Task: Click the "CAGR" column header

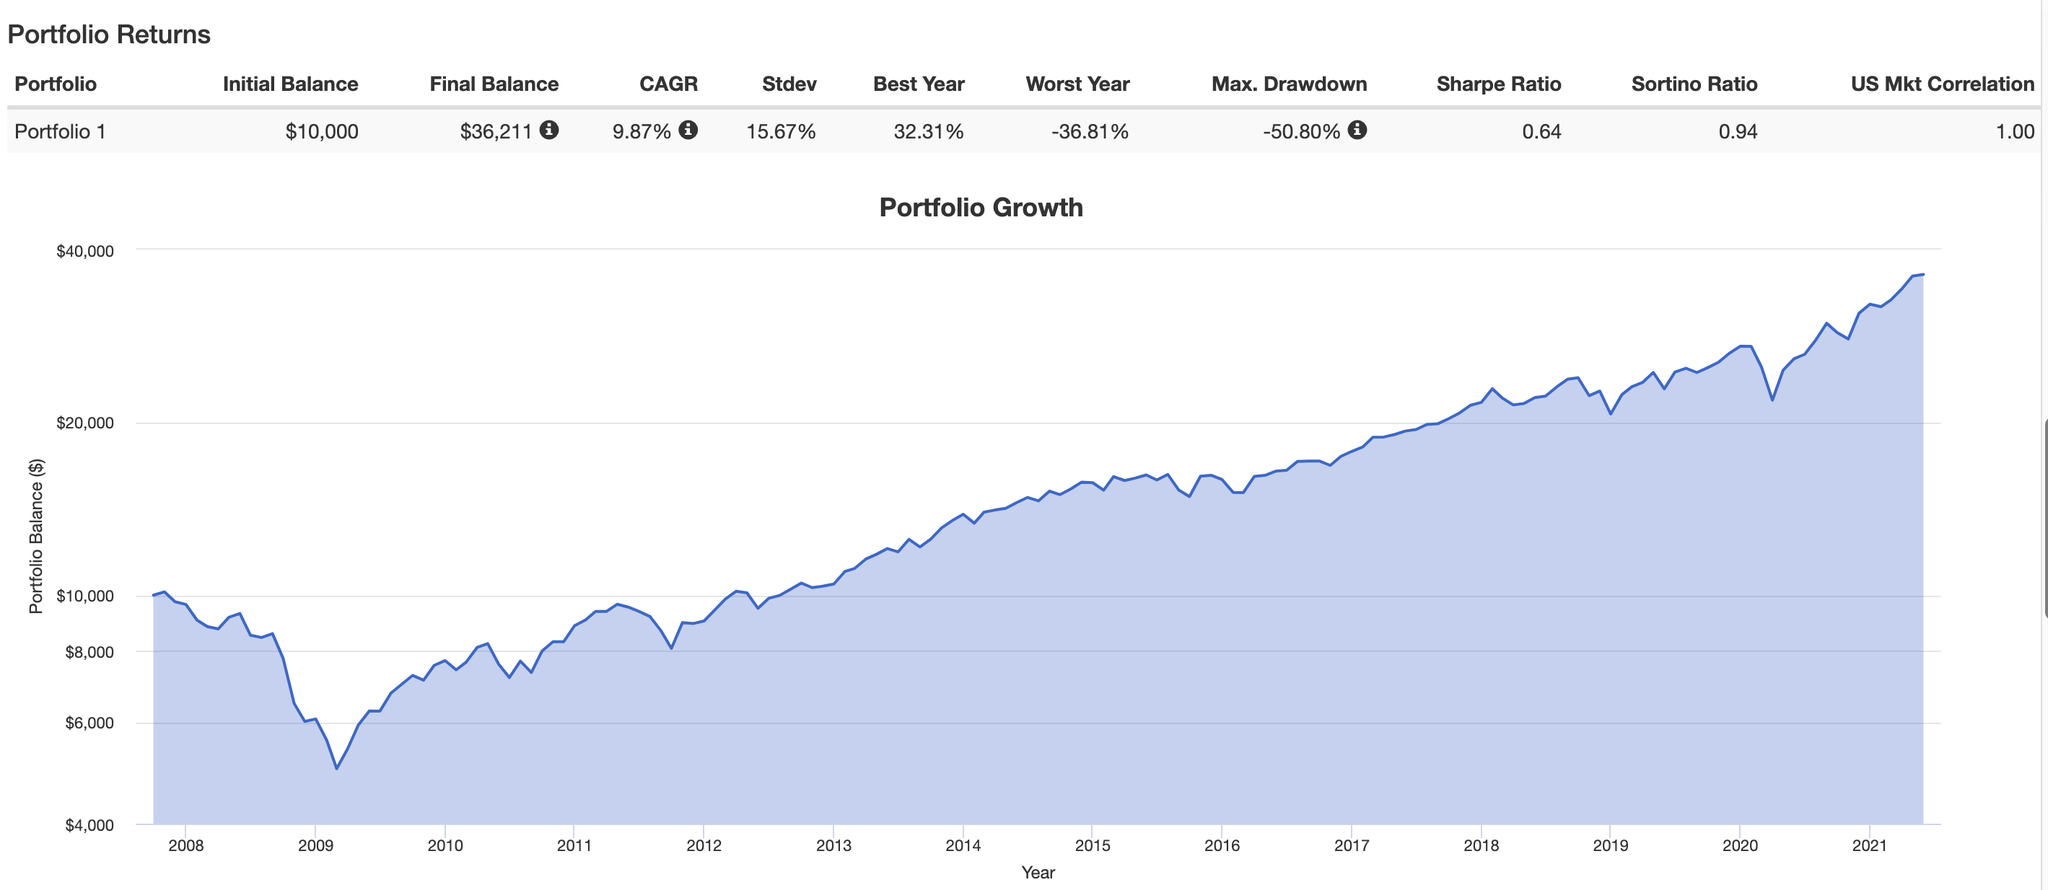Action: coord(669,84)
